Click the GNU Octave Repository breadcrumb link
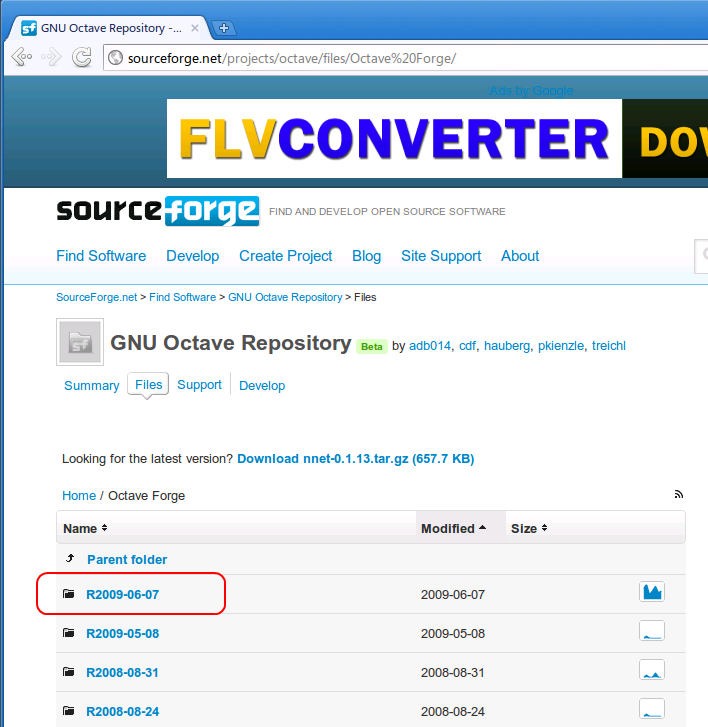The width and height of the screenshot is (708, 727). tap(285, 297)
